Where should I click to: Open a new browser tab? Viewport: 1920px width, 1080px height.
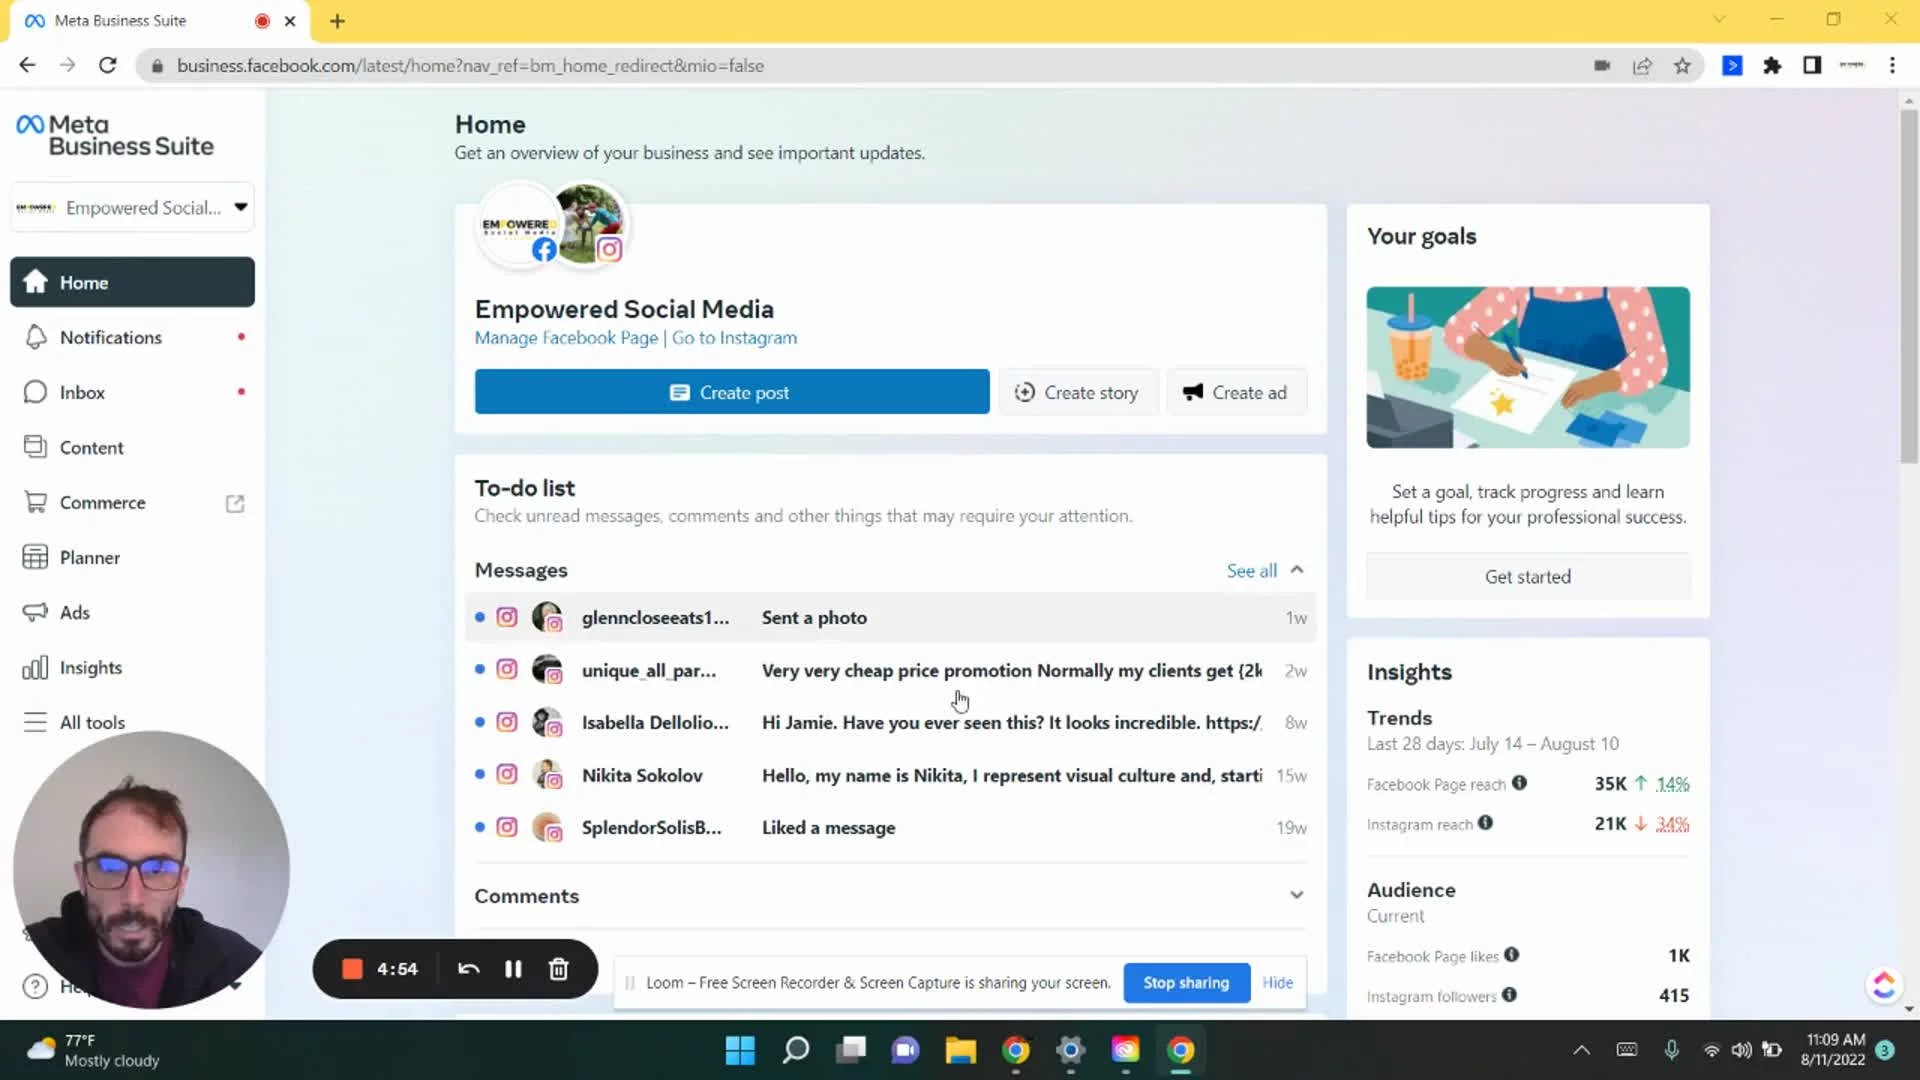[337, 21]
